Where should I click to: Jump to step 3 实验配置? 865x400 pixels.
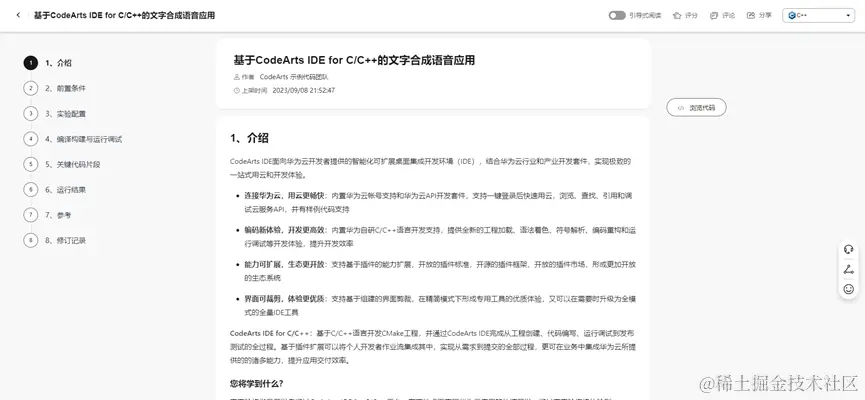(65, 114)
